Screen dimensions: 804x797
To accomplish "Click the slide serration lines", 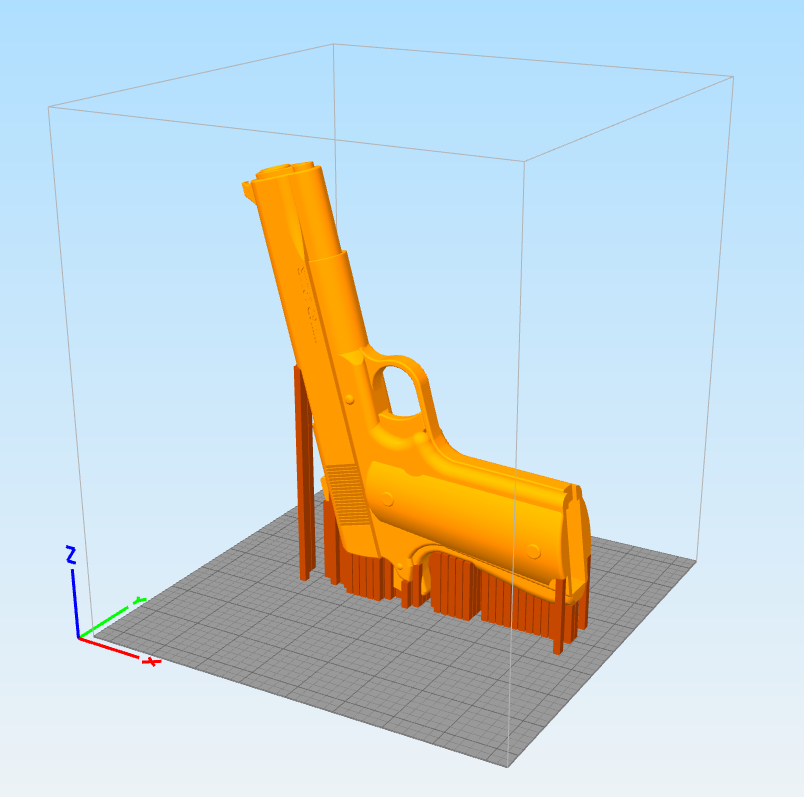I will tap(347, 495).
